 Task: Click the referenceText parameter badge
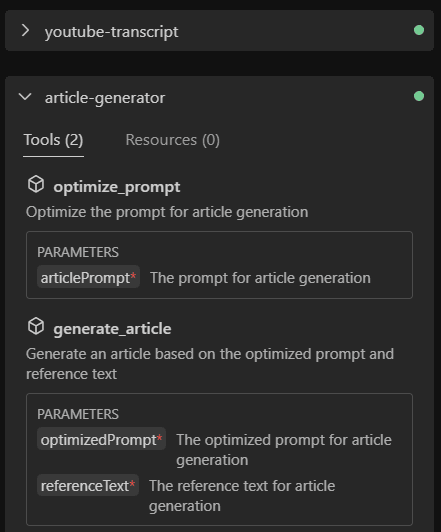tap(88, 485)
